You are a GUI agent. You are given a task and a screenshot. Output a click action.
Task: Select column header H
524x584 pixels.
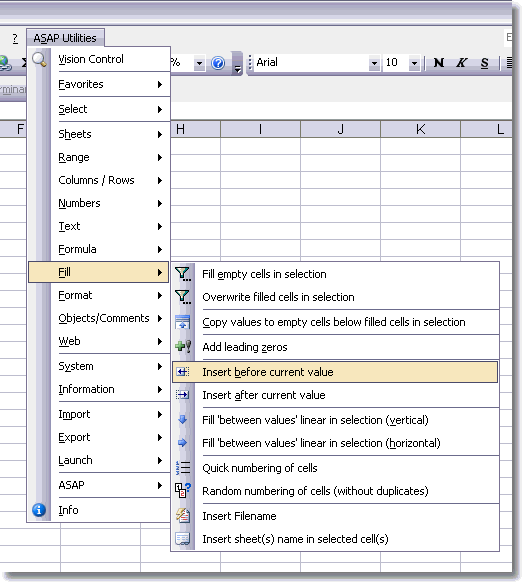pos(196,129)
